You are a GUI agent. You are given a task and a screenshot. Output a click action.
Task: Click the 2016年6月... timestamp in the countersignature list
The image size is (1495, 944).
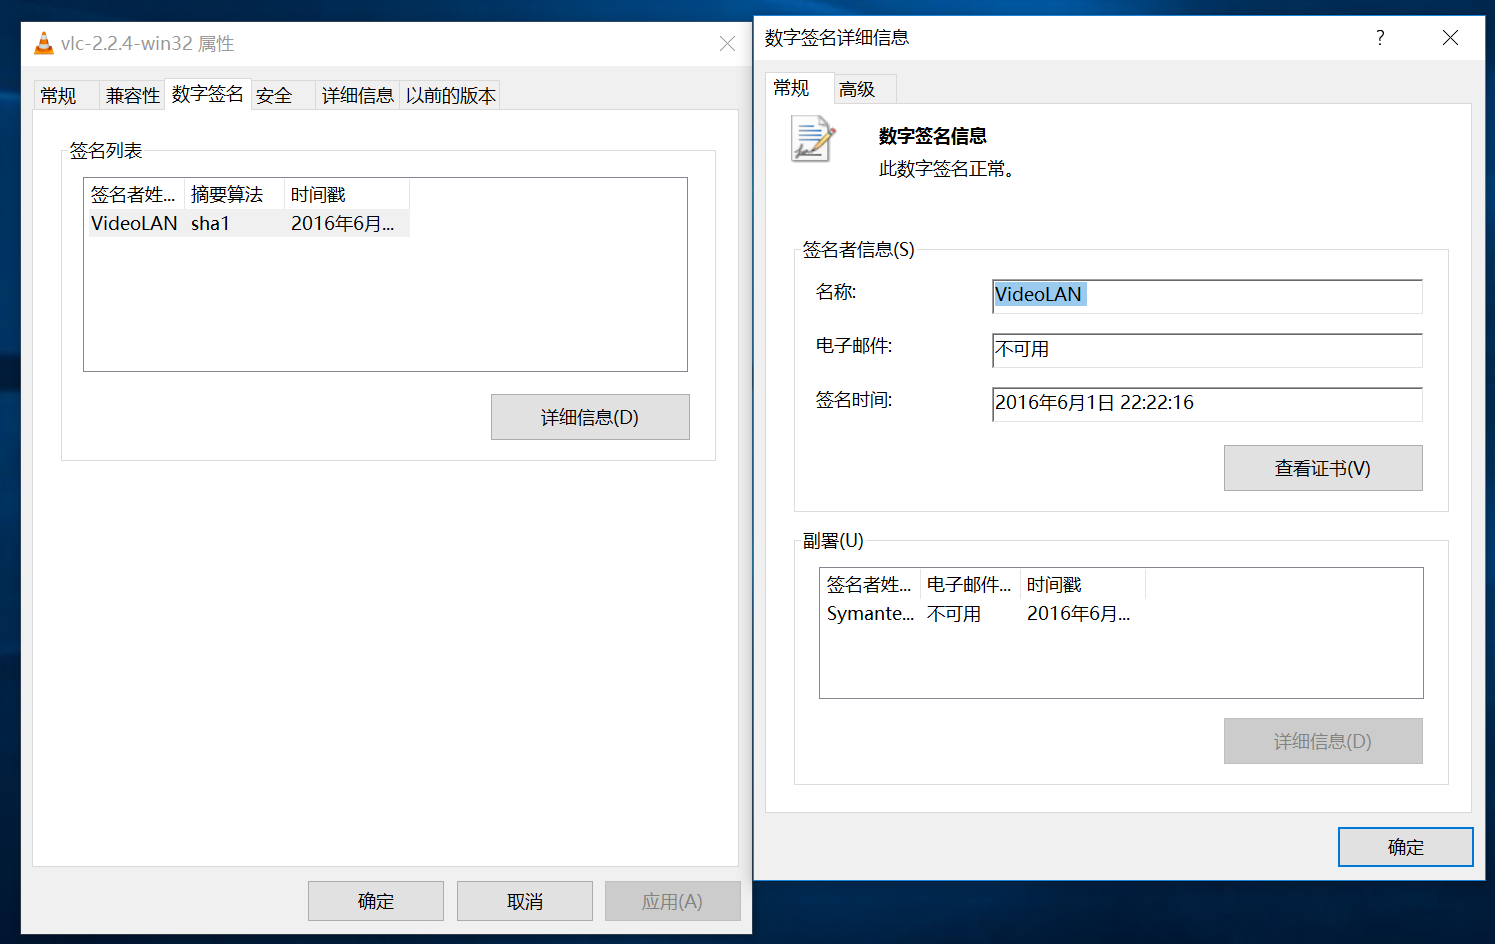(x=1078, y=613)
